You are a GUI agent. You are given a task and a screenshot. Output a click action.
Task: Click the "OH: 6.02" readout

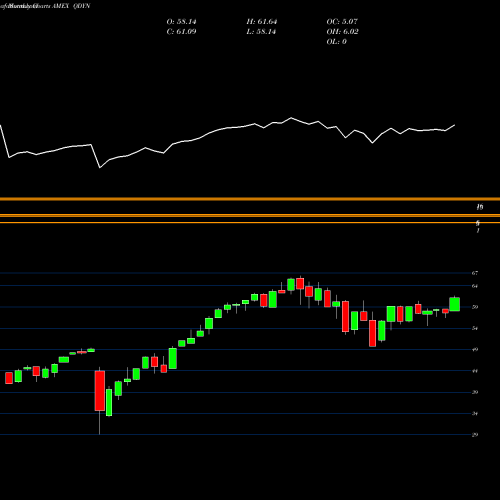(x=342, y=32)
